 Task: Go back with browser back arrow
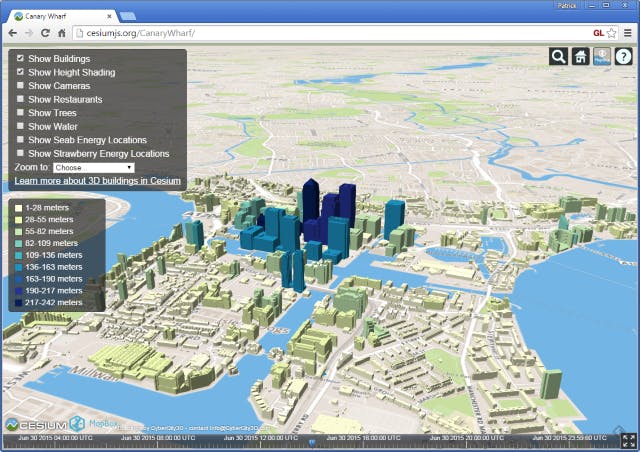[13, 33]
